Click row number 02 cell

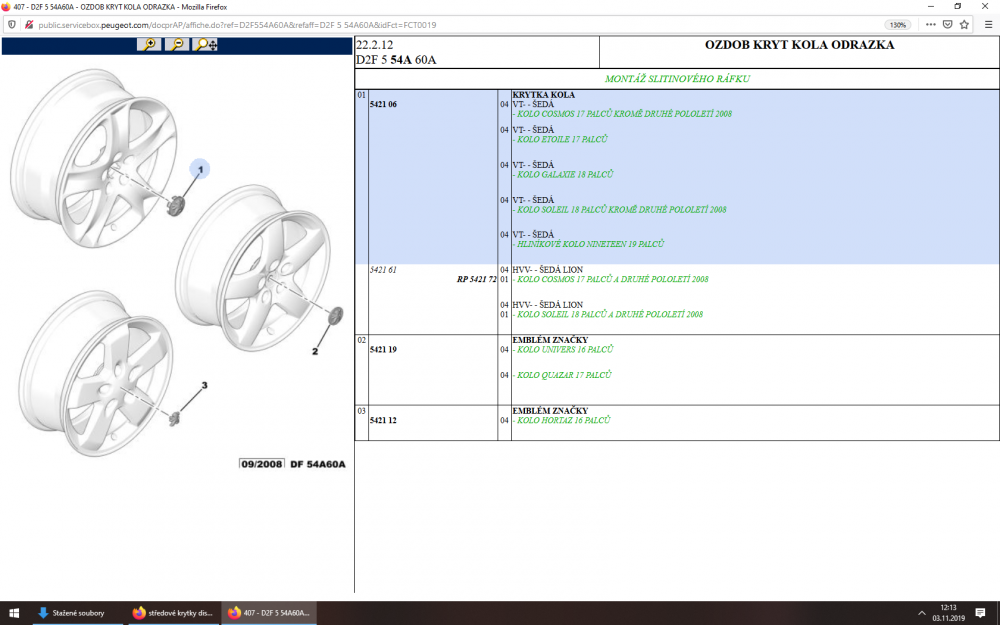coord(362,370)
